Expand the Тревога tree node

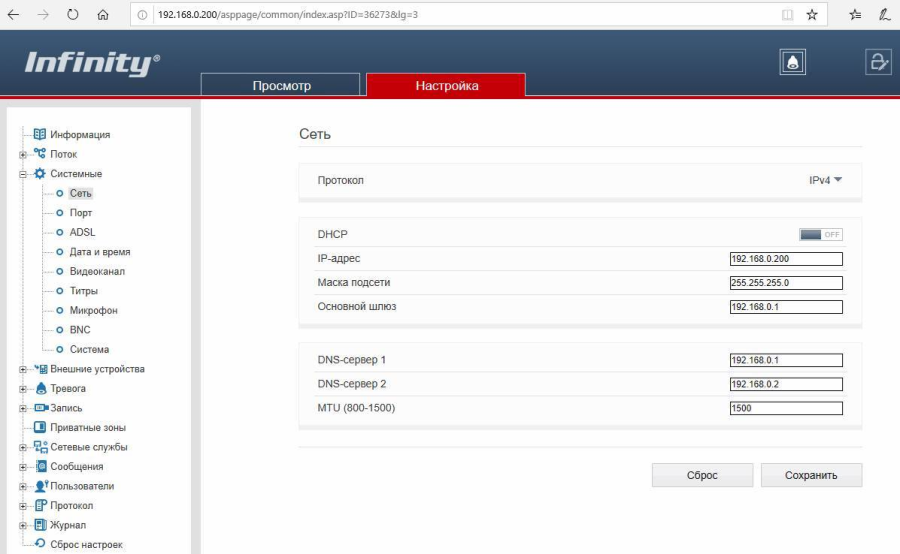click(x=23, y=389)
